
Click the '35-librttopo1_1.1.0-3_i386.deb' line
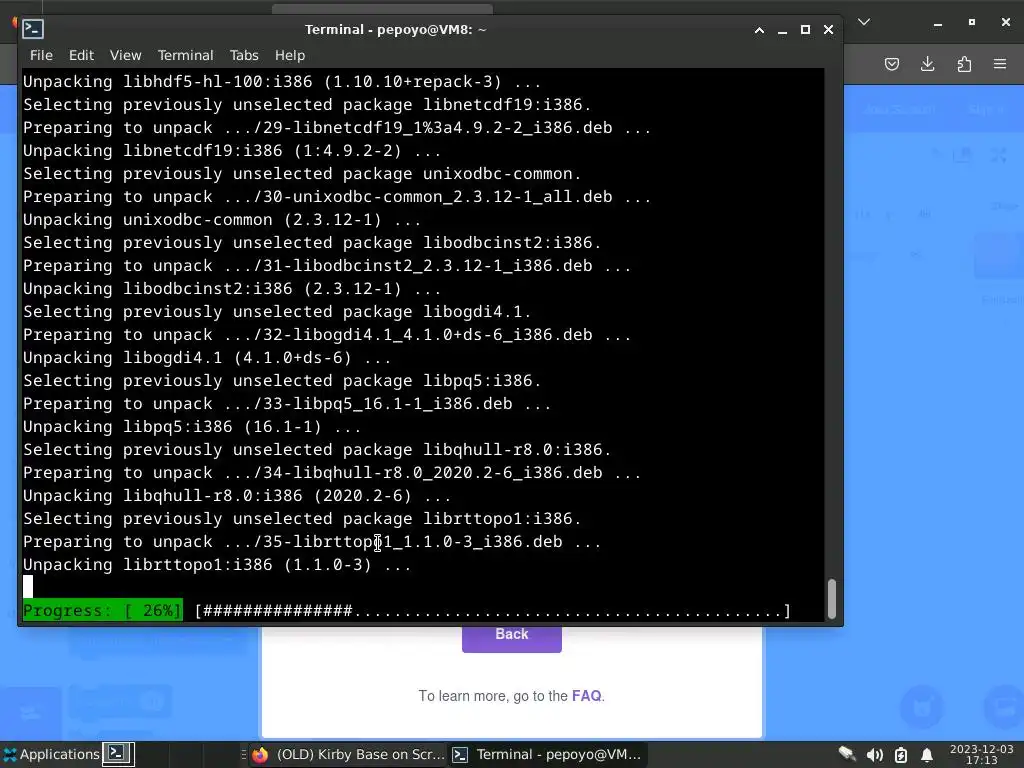click(312, 542)
